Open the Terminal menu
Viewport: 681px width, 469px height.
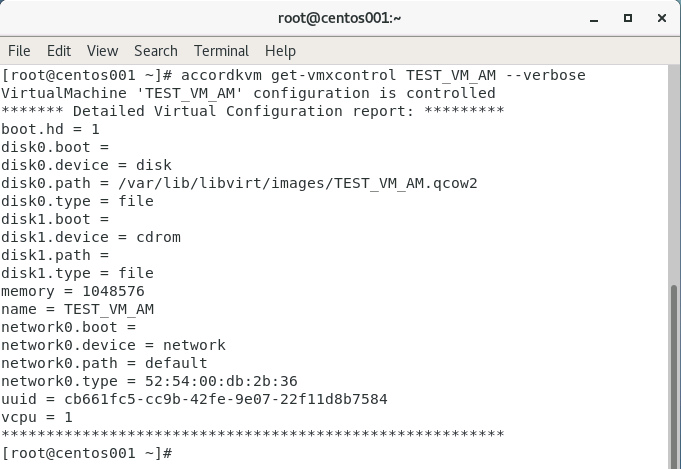tap(221, 50)
